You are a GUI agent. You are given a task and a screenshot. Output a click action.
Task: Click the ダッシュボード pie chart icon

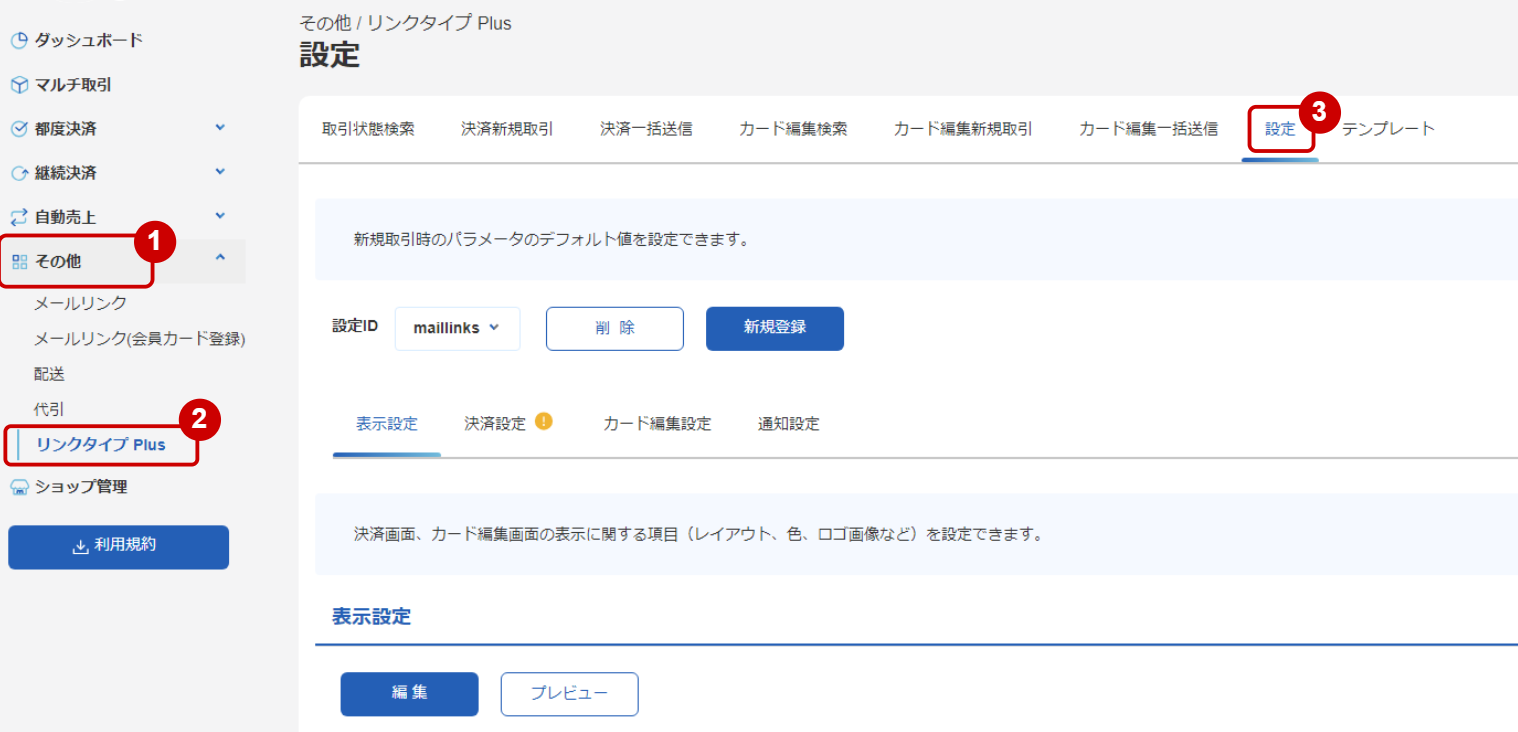(19, 41)
